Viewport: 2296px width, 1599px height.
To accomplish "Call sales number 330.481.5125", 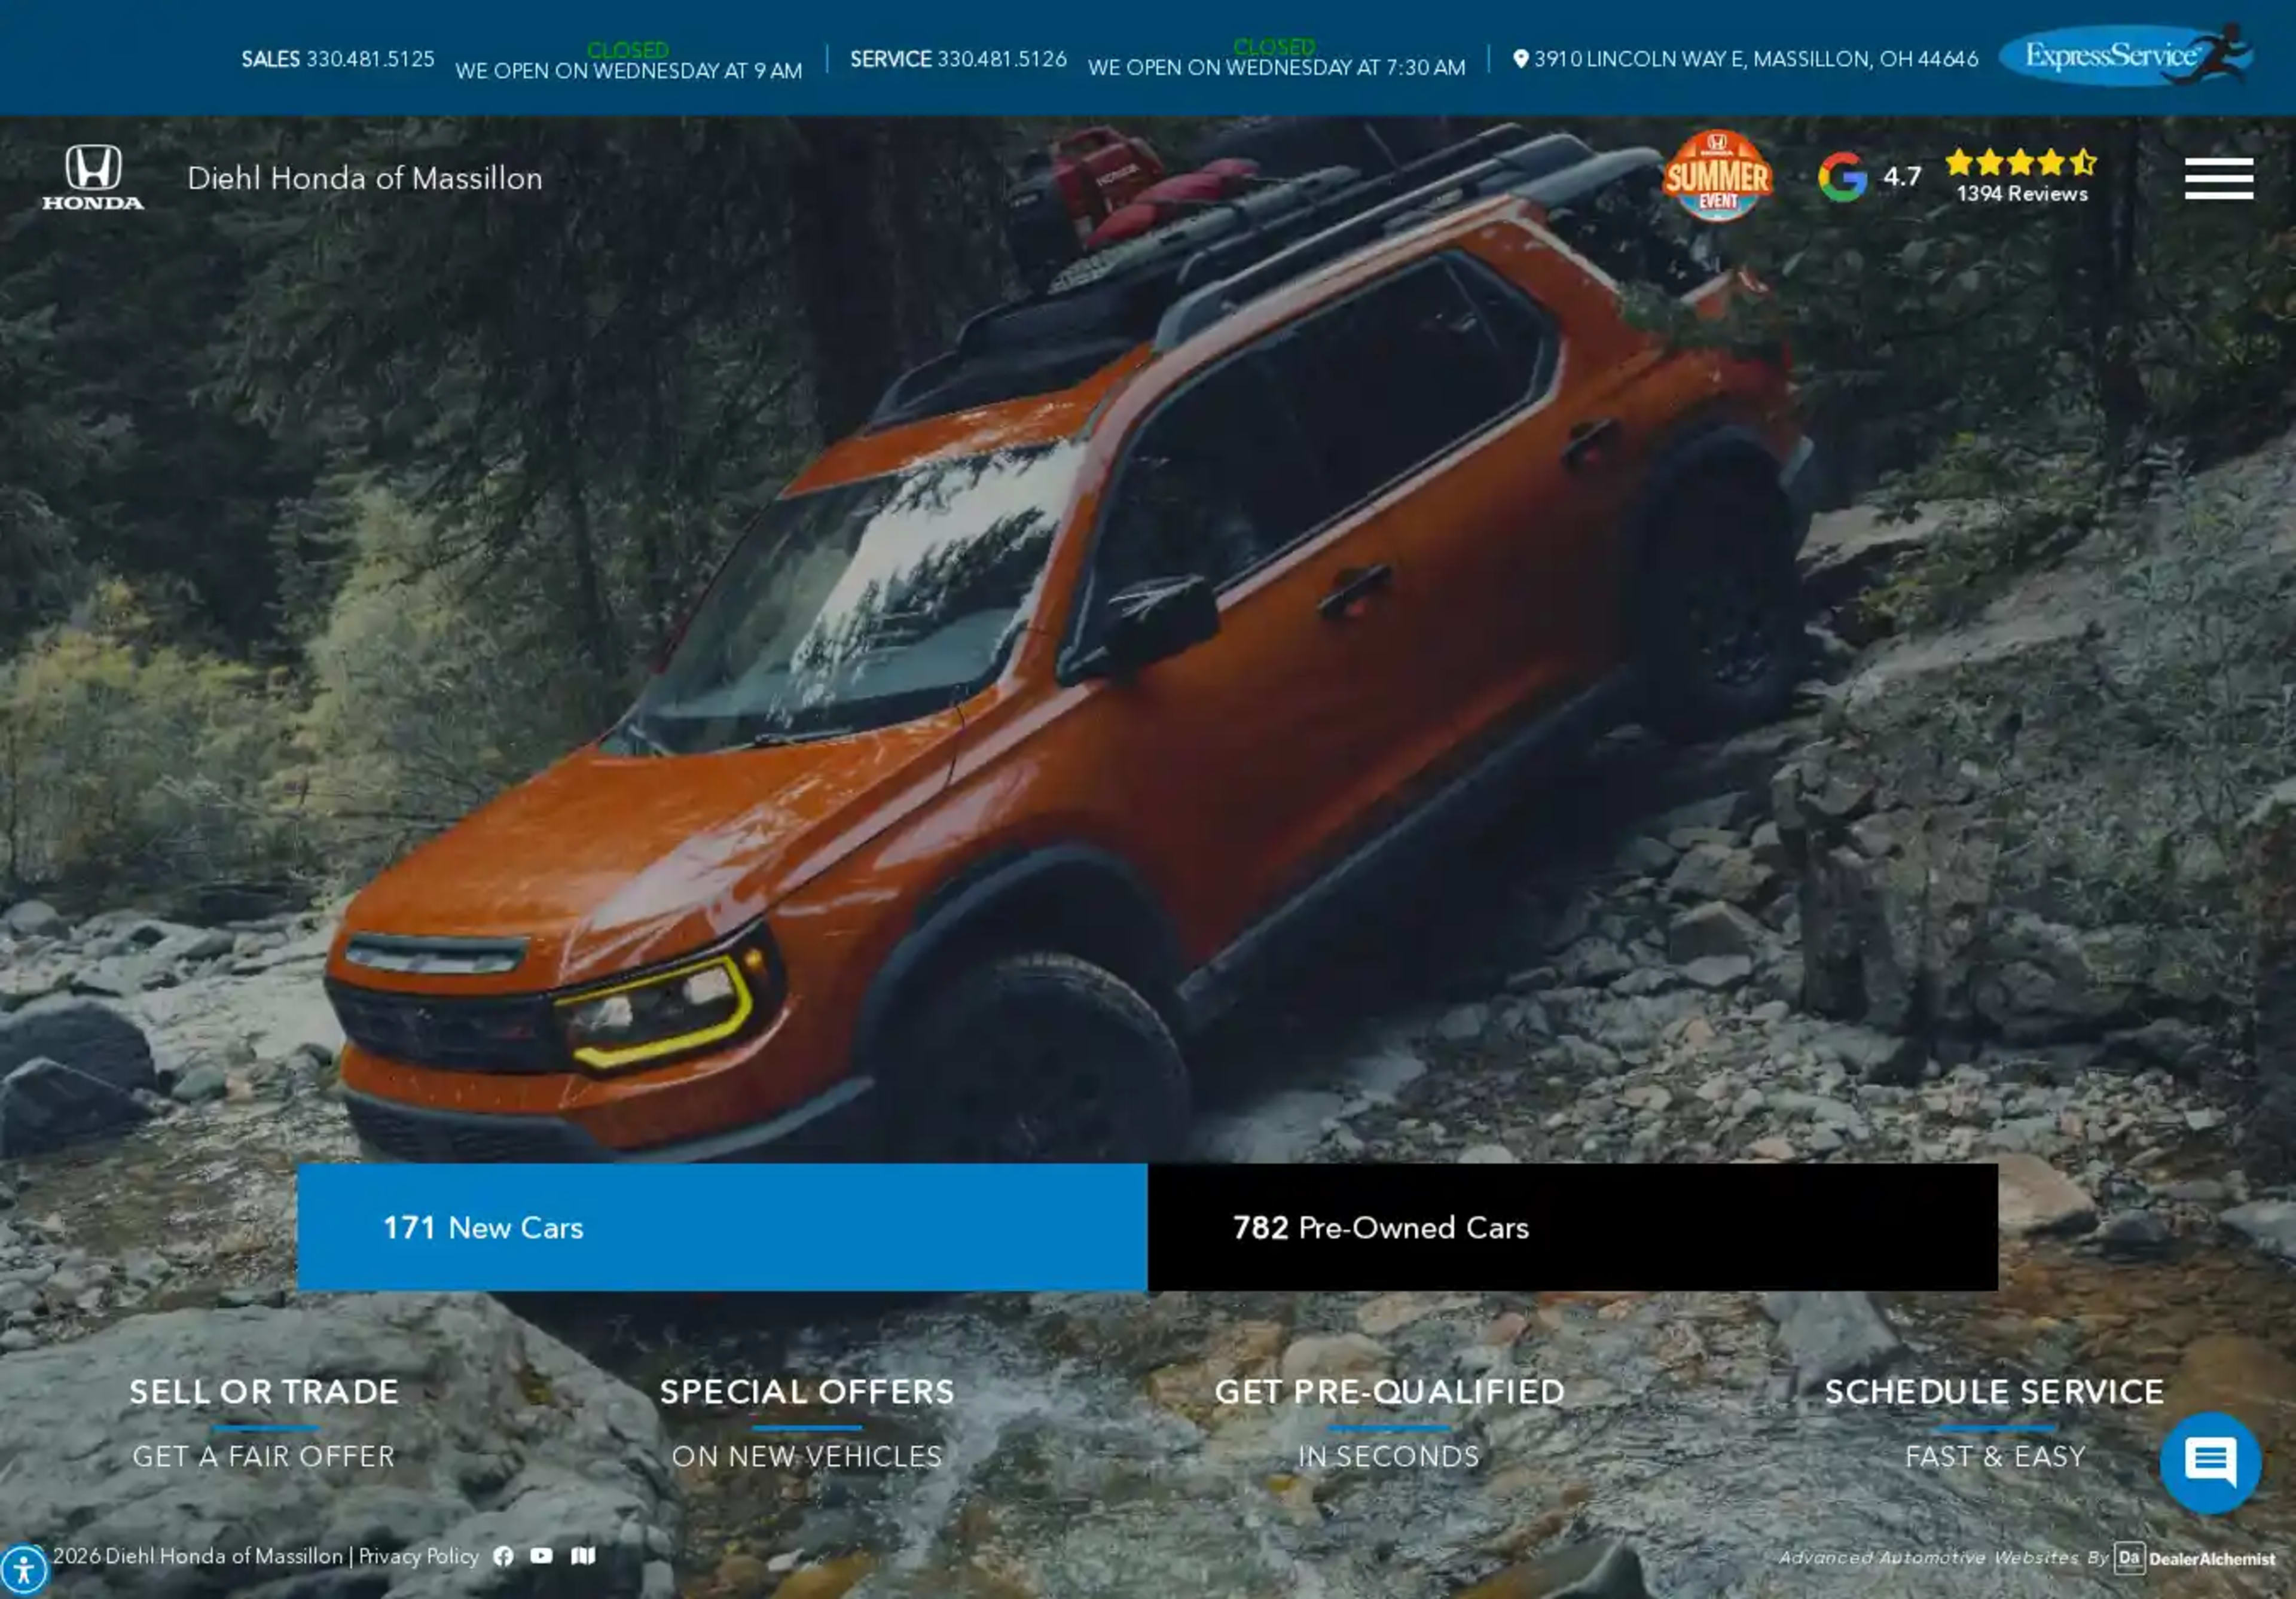I will click(370, 59).
